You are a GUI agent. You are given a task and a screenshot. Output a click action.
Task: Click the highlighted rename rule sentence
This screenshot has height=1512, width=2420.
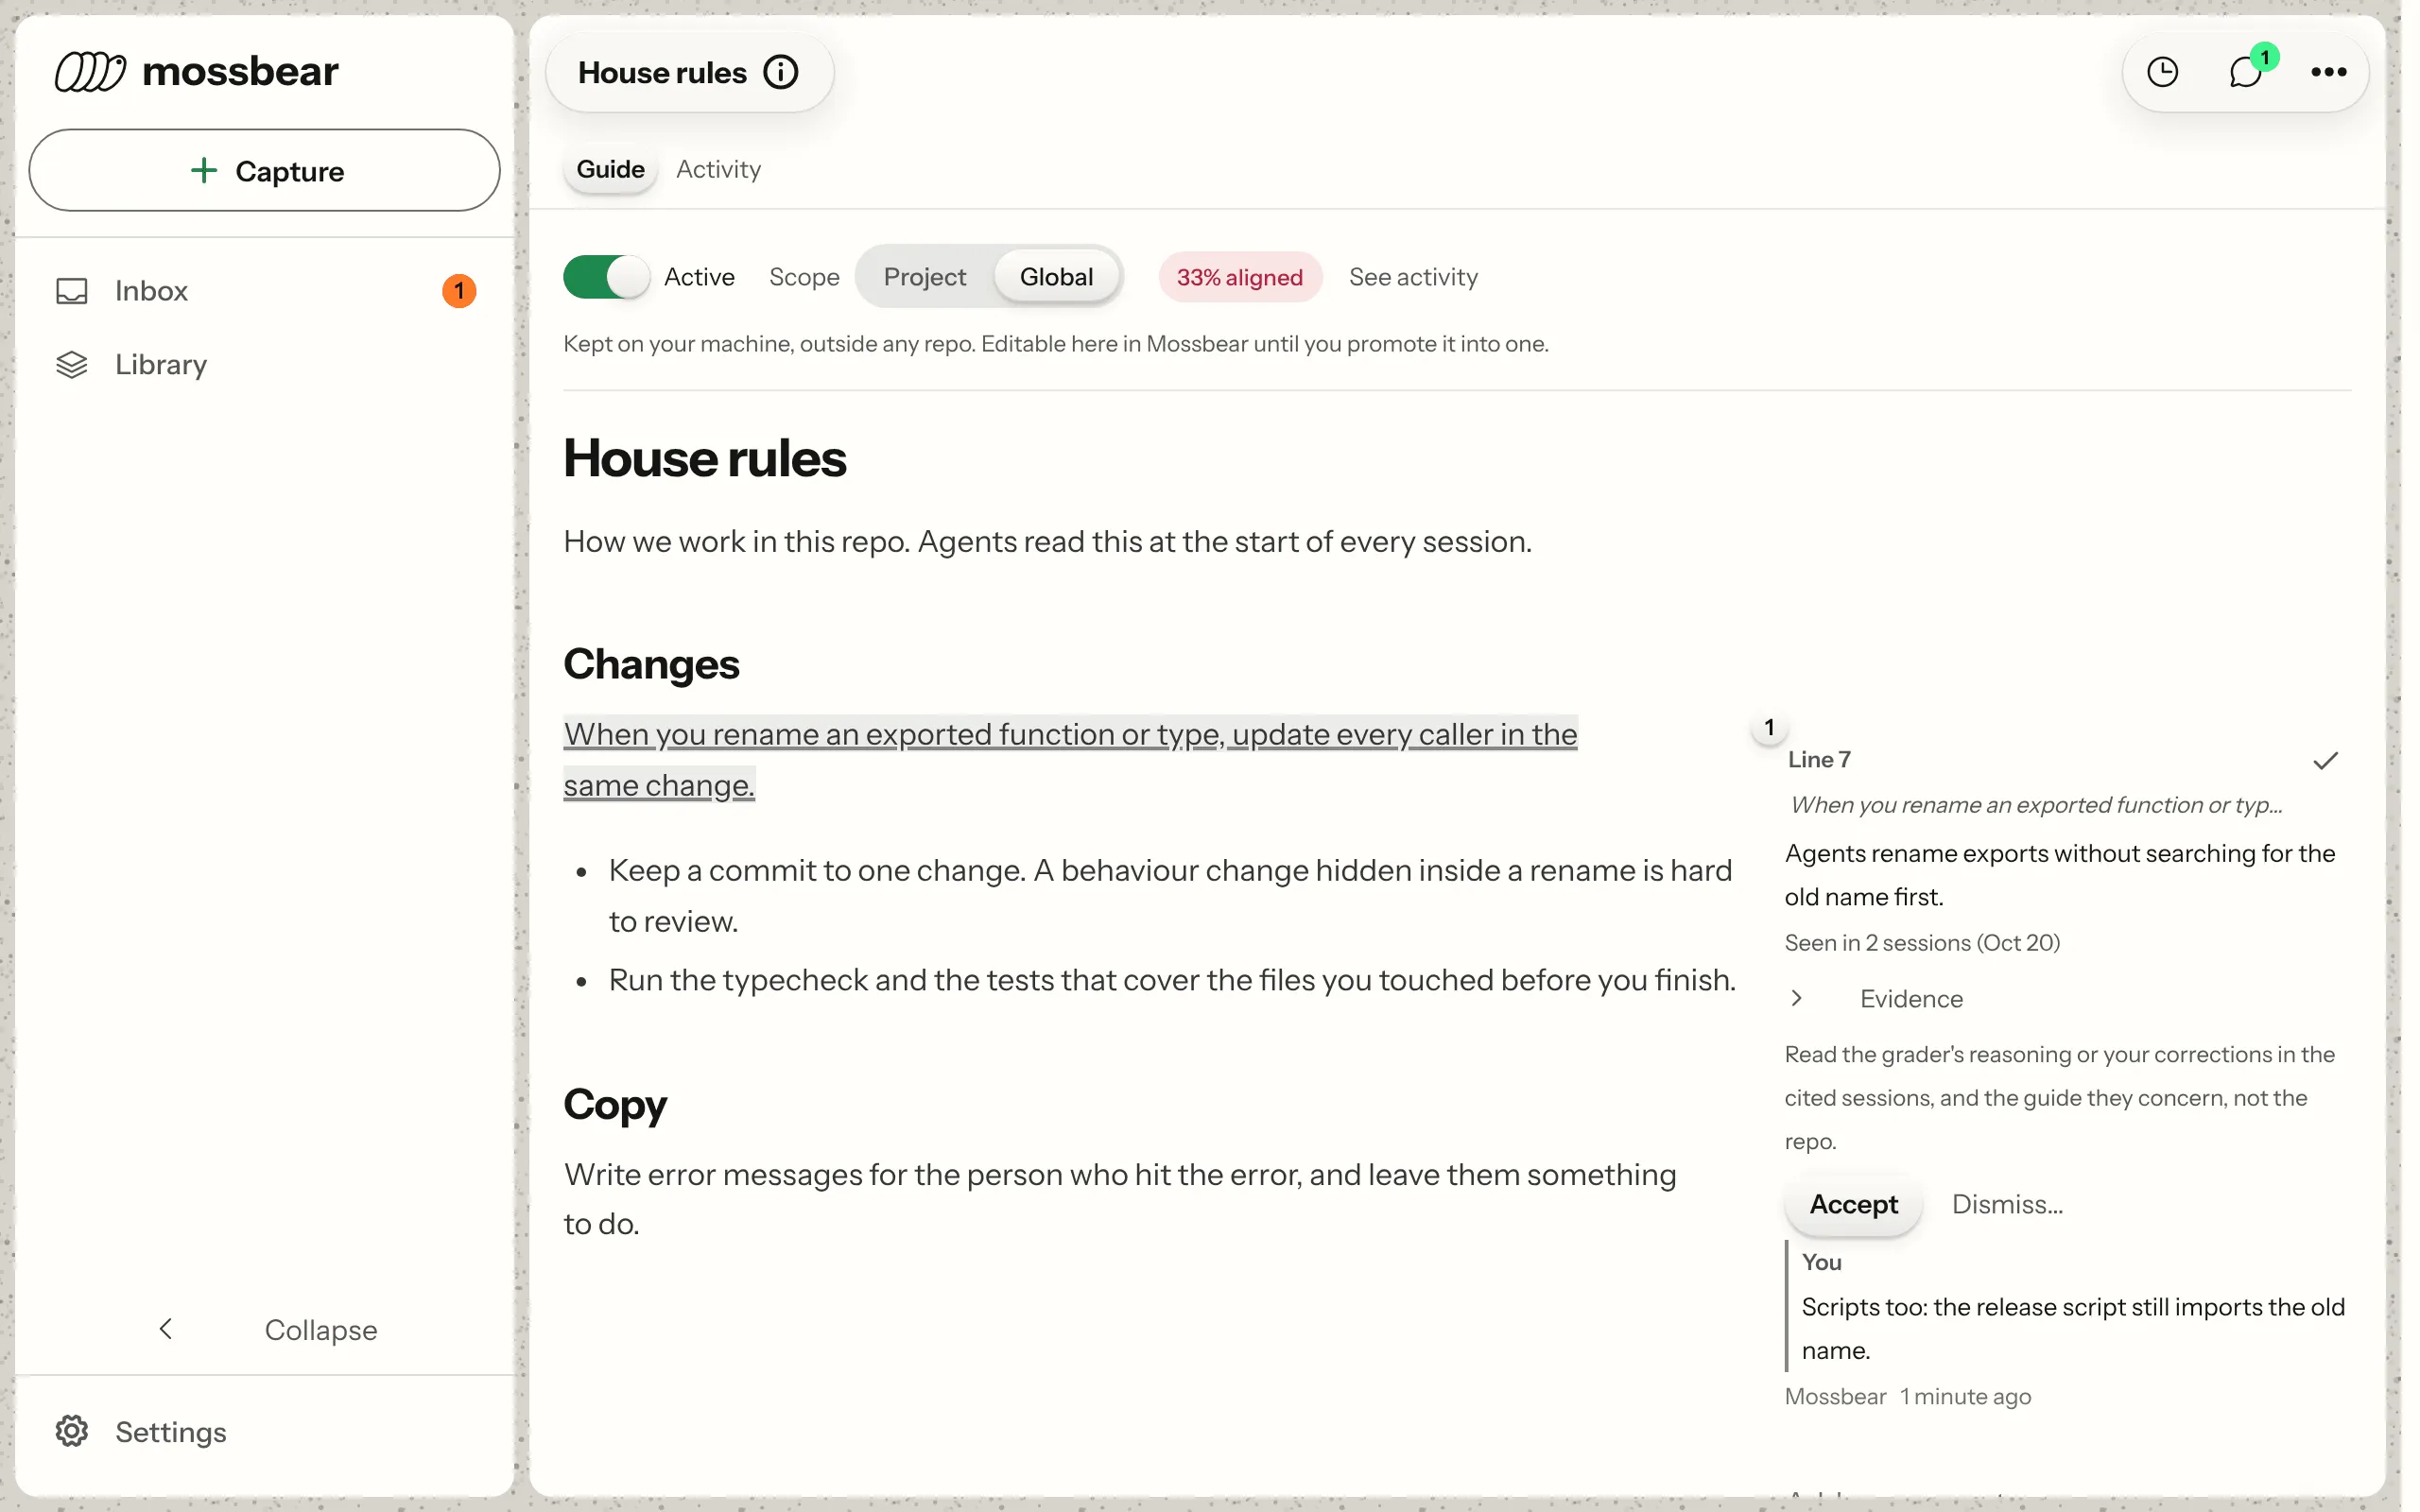(x=1070, y=759)
